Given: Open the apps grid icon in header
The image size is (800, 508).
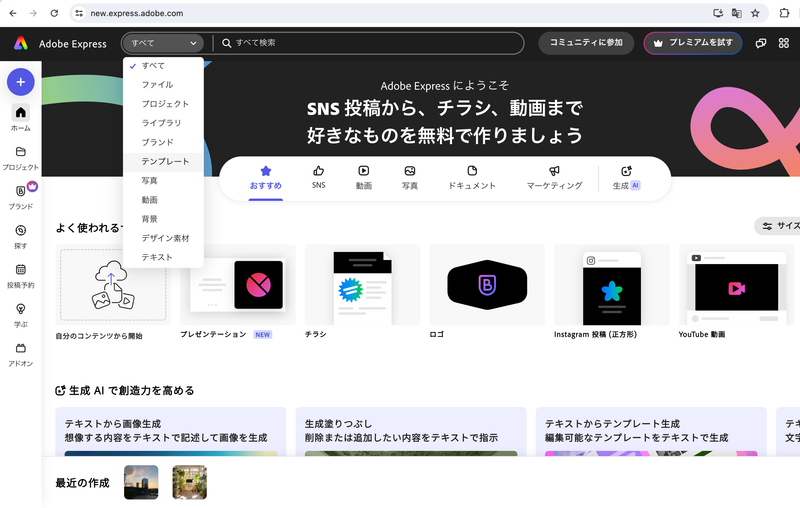Looking at the screenshot, I should point(784,43).
